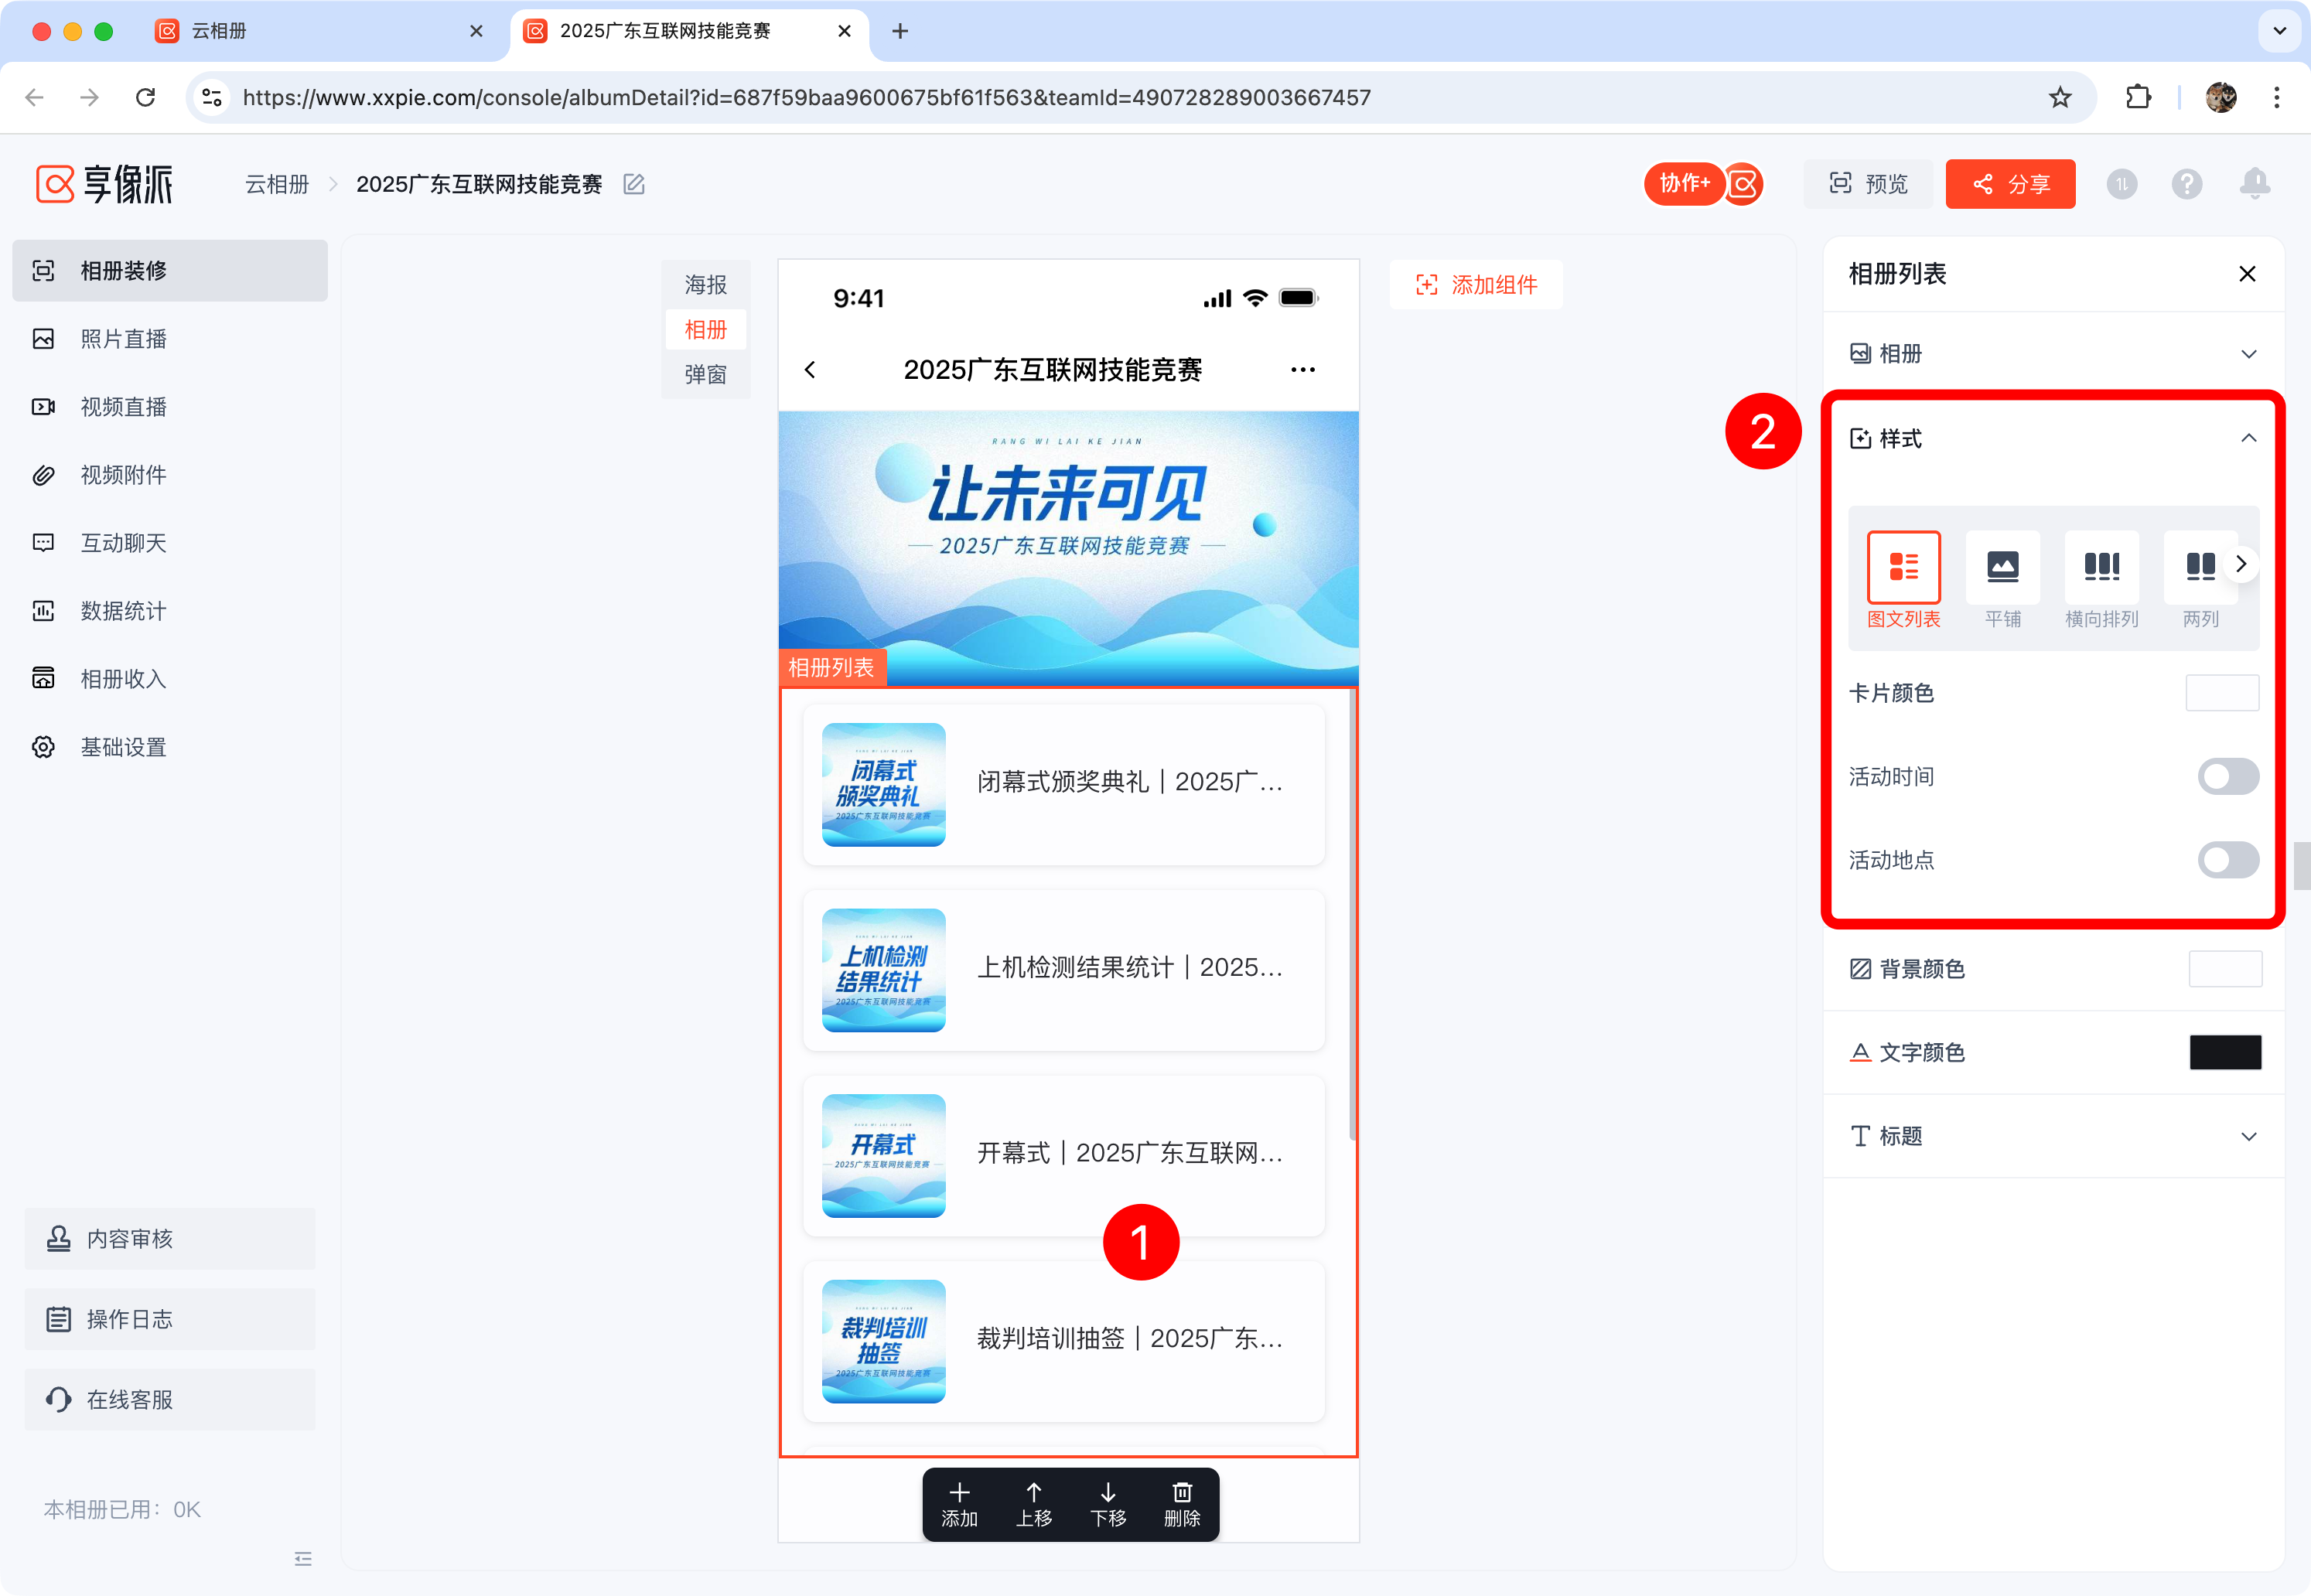Collapse the sidebar menu icon
The height and width of the screenshot is (1596, 2311).
point(303,1558)
